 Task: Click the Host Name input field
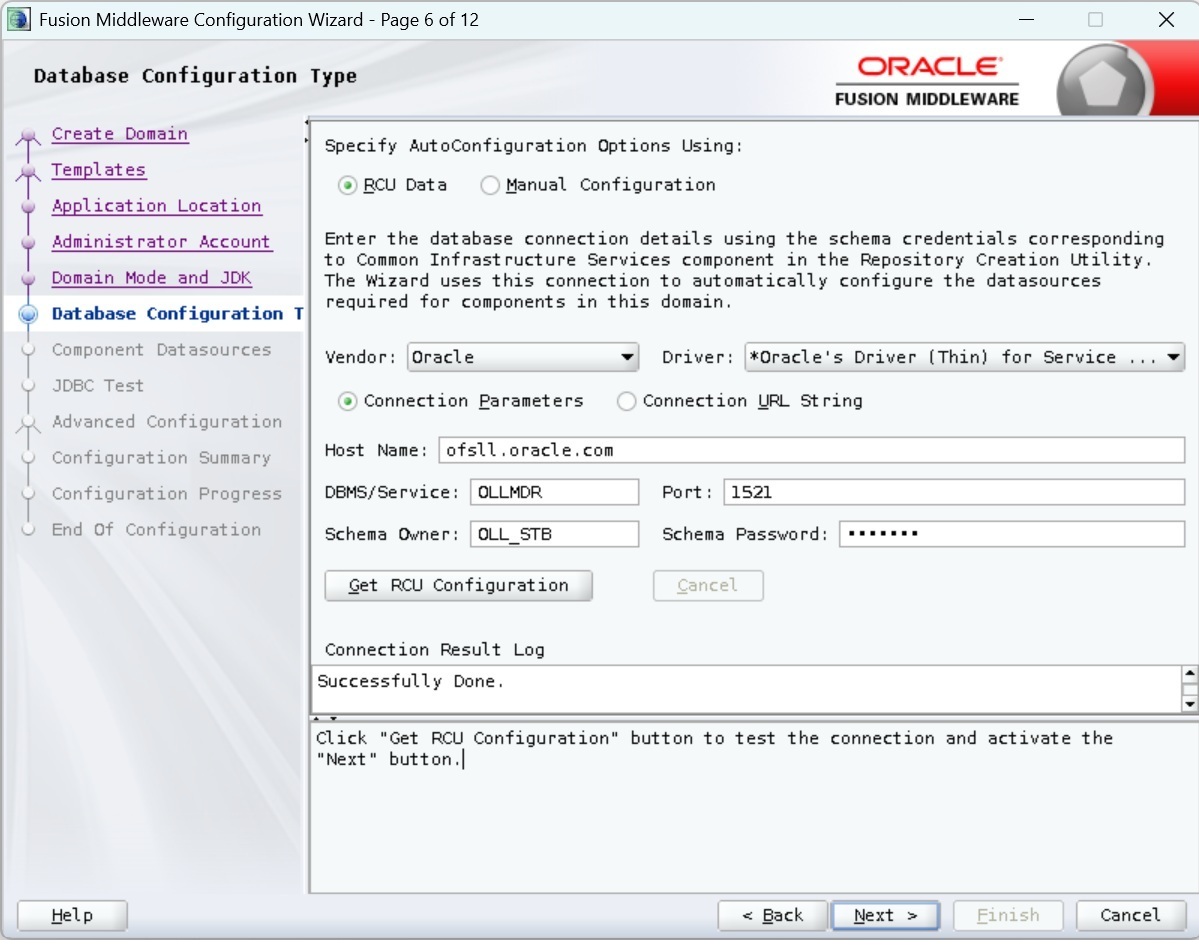(x=811, y=450)
